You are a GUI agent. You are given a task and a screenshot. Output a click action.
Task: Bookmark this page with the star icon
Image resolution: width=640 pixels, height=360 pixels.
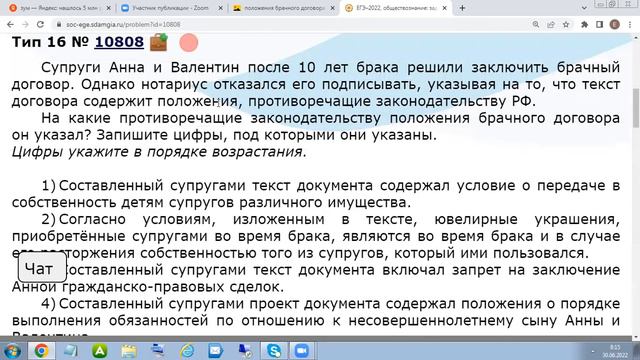click(566, 24)
